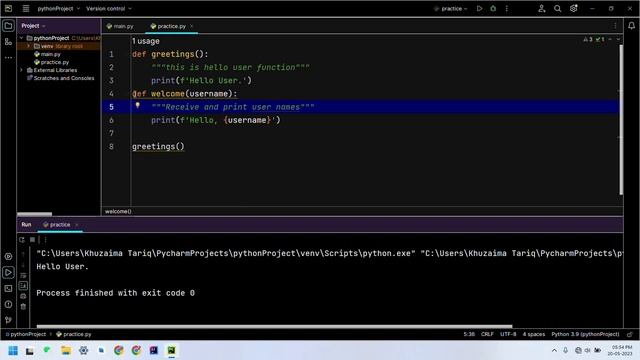The image size is (640, 360).
Task: Expand the venv folder
Action: pyautogui.click(x=29, y=46)
